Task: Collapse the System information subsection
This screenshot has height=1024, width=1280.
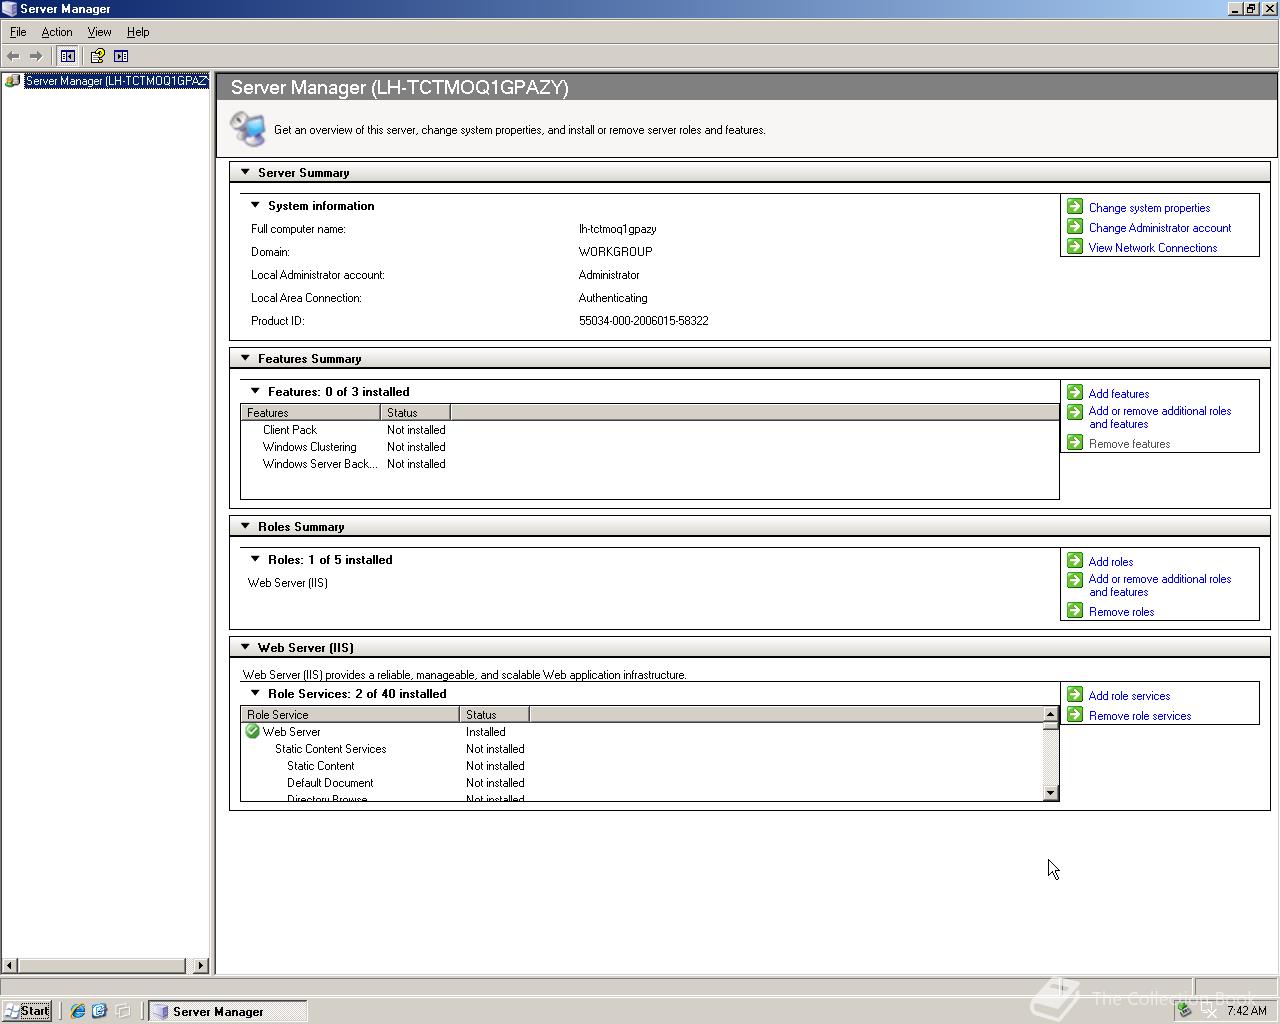Action: click(x=255, y=205)
